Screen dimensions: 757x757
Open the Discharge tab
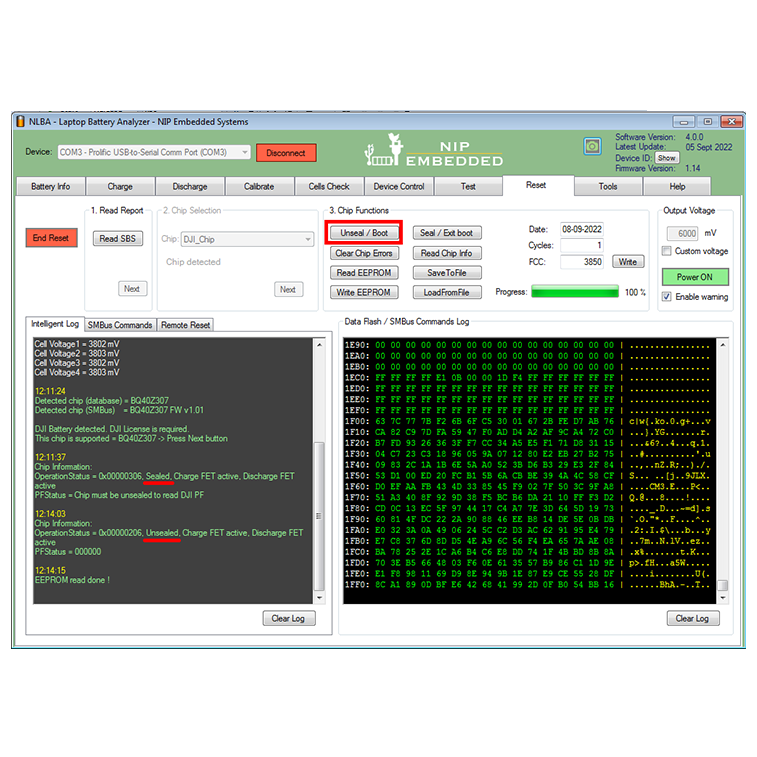190,186
